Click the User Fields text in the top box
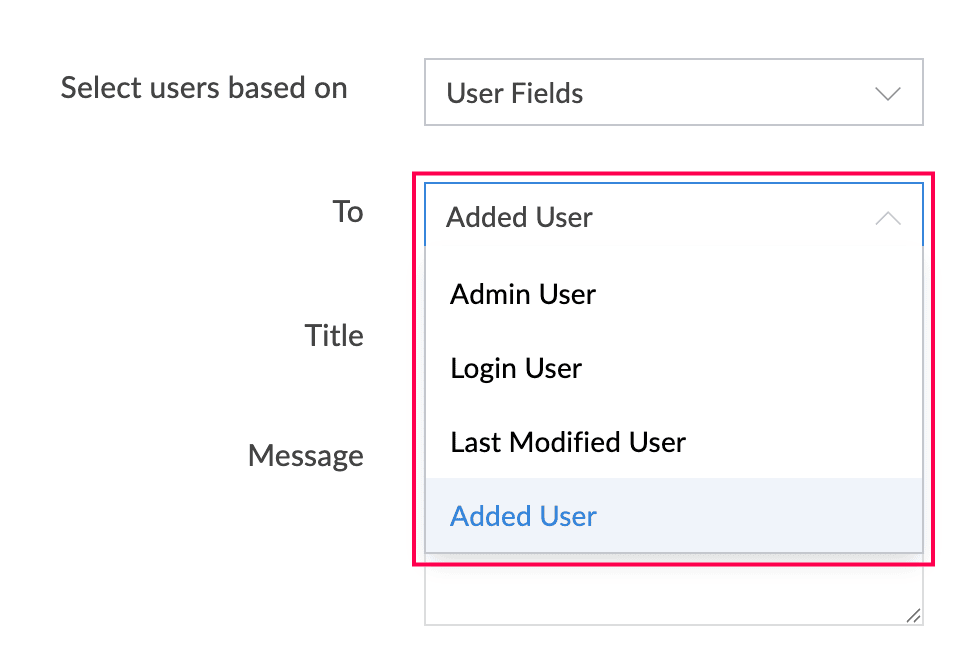 (514, 94)
